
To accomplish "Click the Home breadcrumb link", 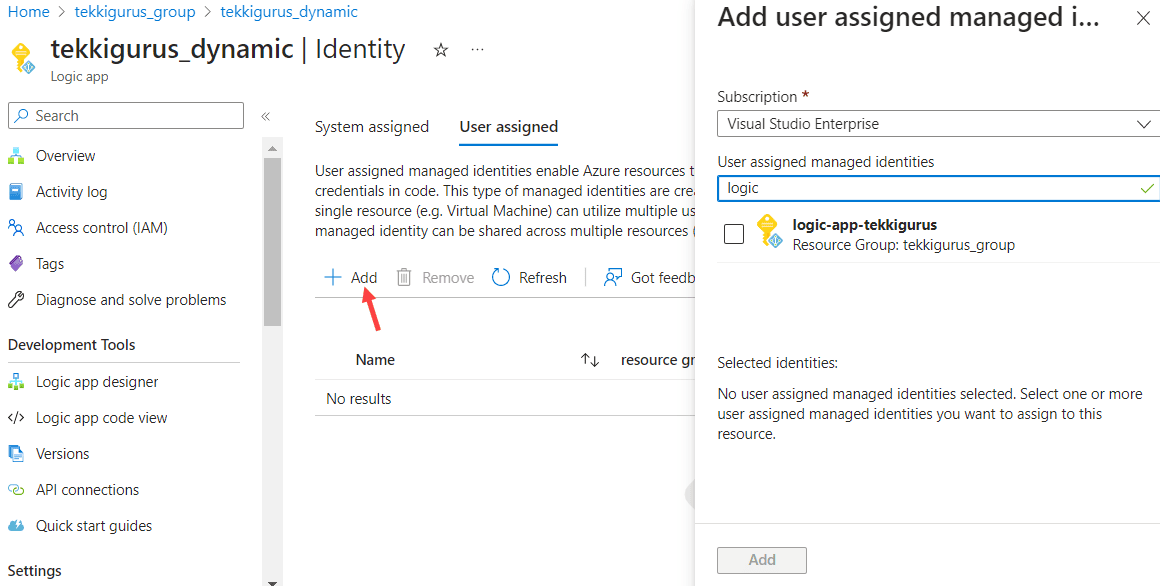I will (x=29, y=12).
